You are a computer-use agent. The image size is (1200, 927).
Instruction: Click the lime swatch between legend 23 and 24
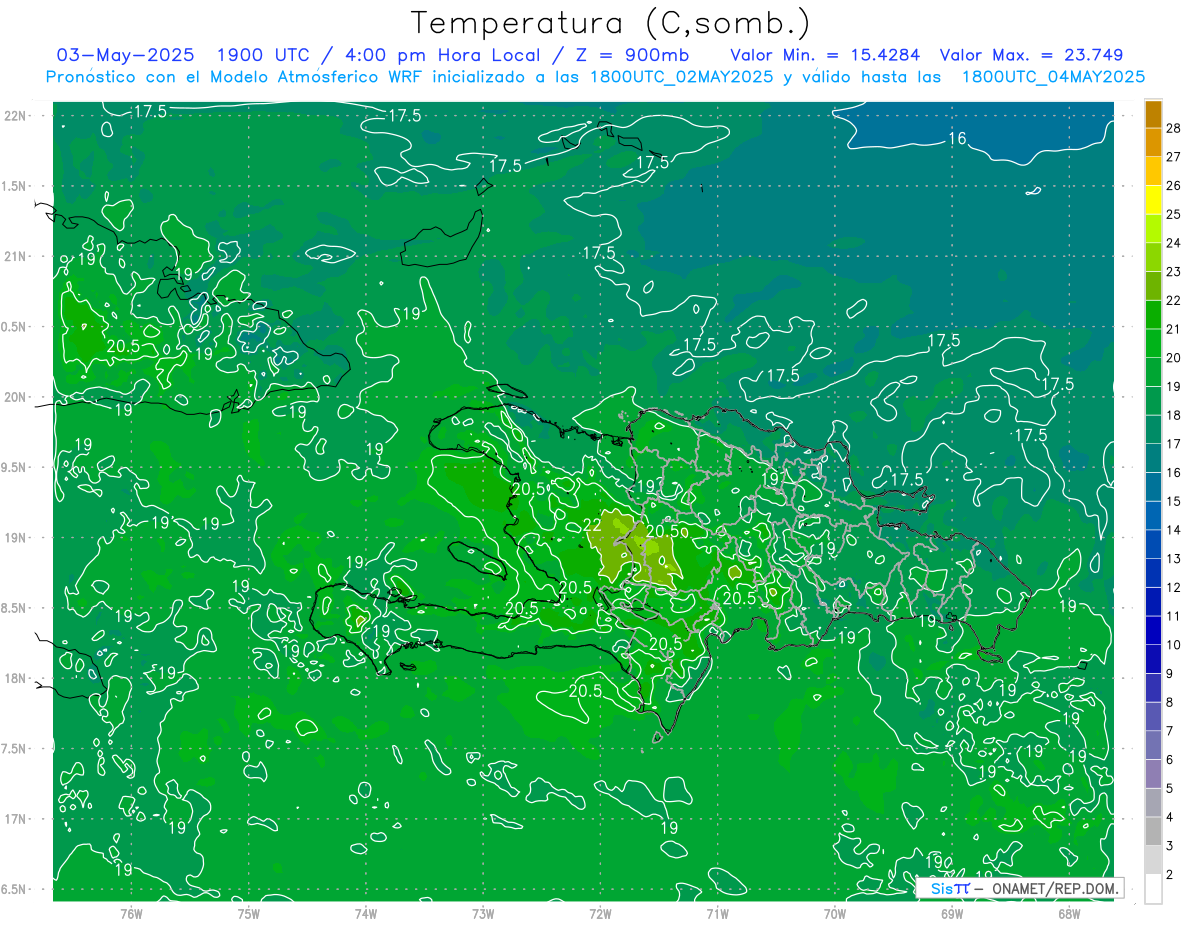pyautogui.click(x=1153, y=257)
